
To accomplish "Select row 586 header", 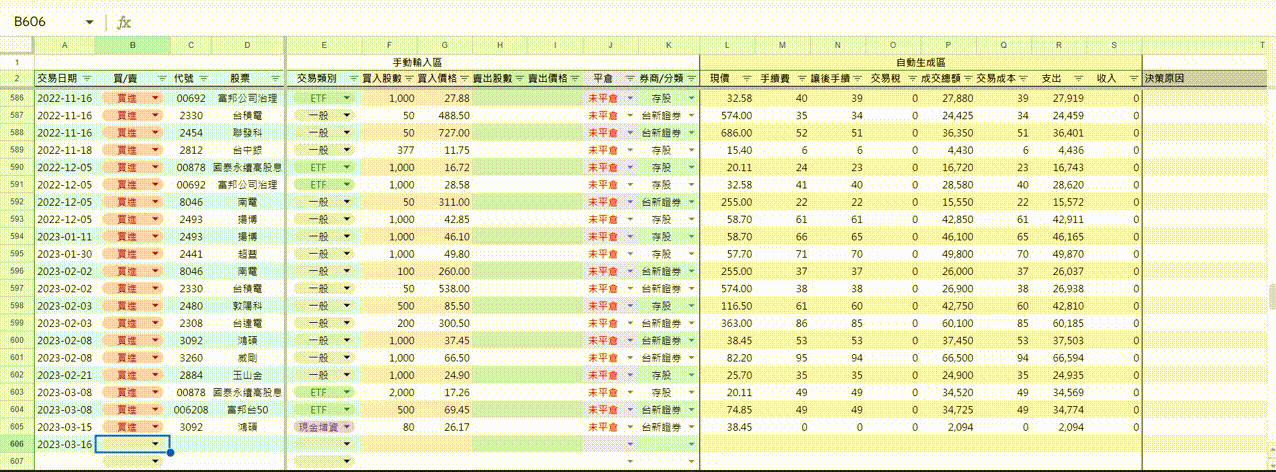I will (x=16, y=98).
